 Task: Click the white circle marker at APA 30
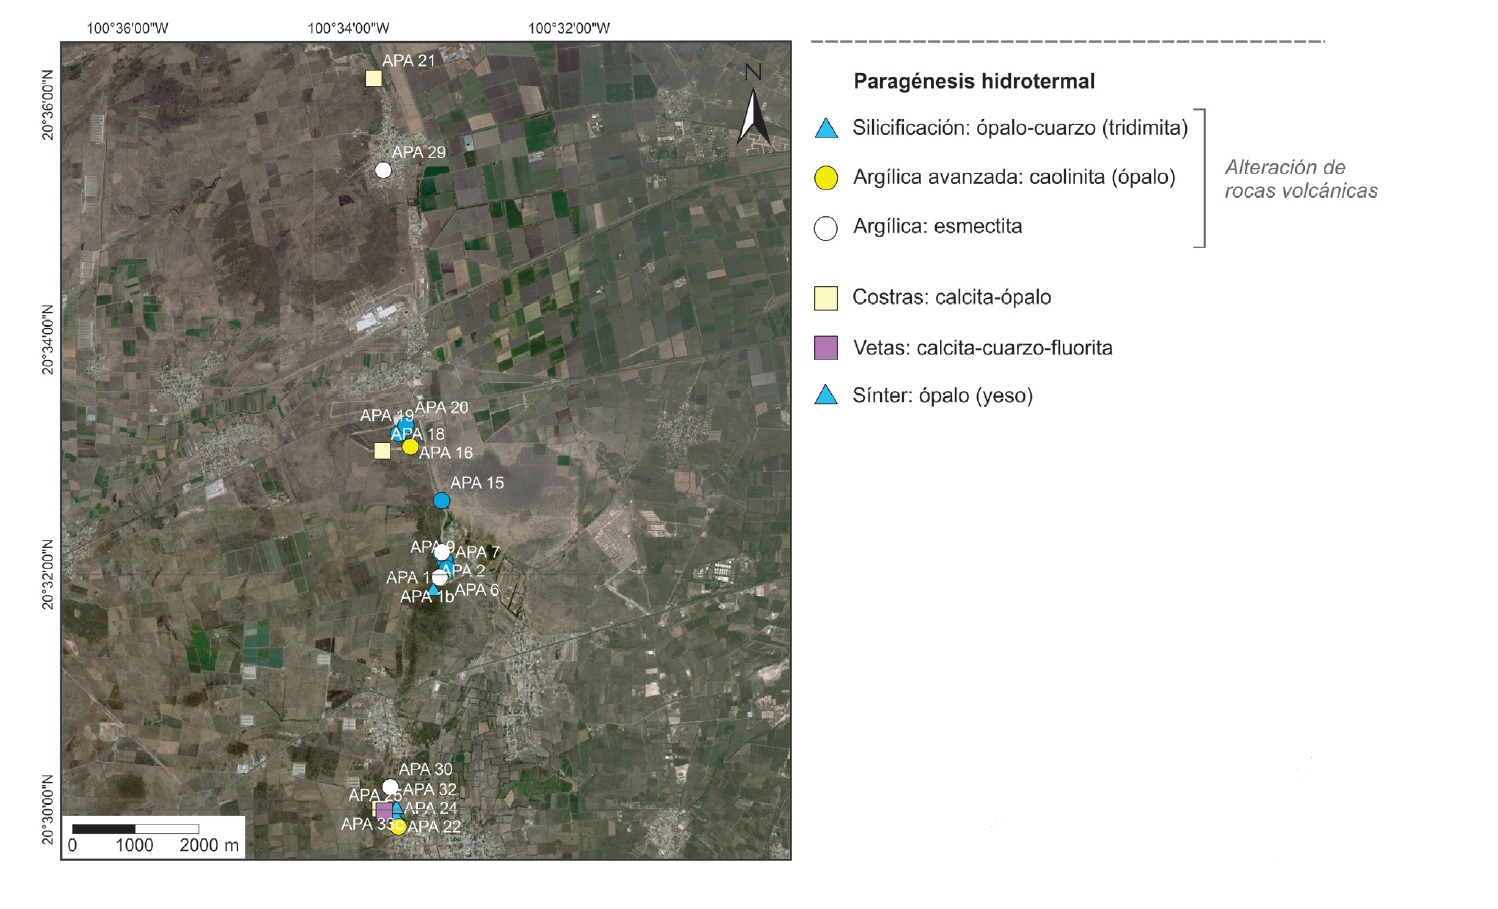pyautogui.click(x=390, y=787)
